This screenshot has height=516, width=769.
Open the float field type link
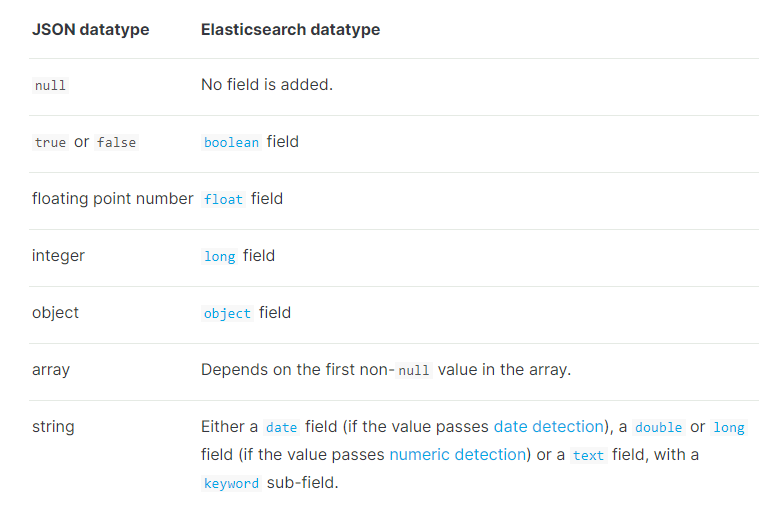pos(223,199)
